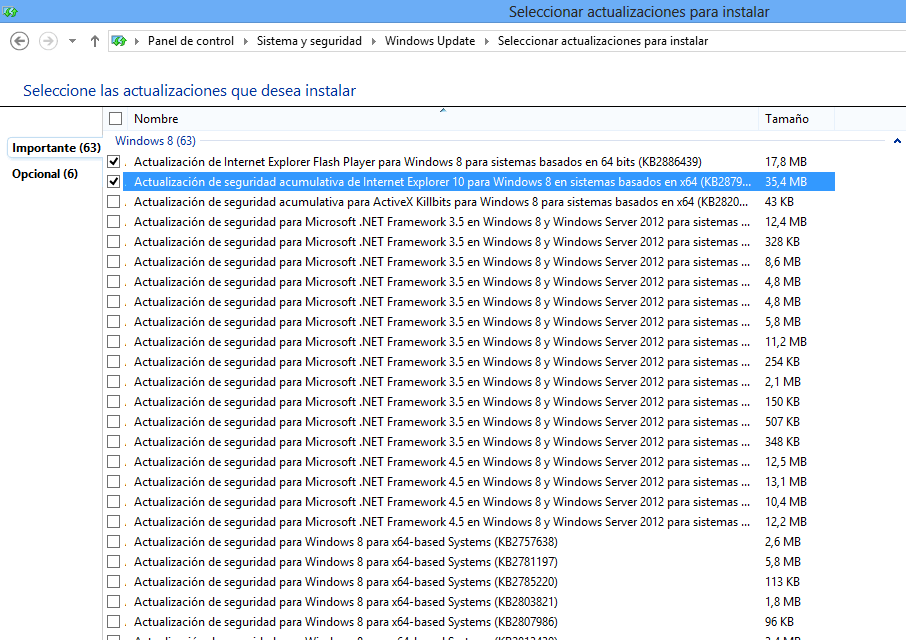Toggle the select-all checkbox beside Nombre

115,119
